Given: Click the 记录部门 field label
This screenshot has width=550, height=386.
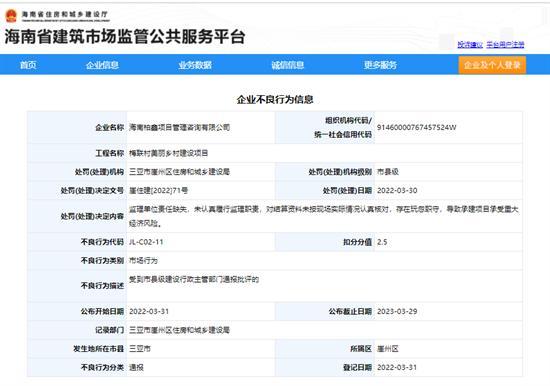Looking at the screenshot, I should pos(110,330).
